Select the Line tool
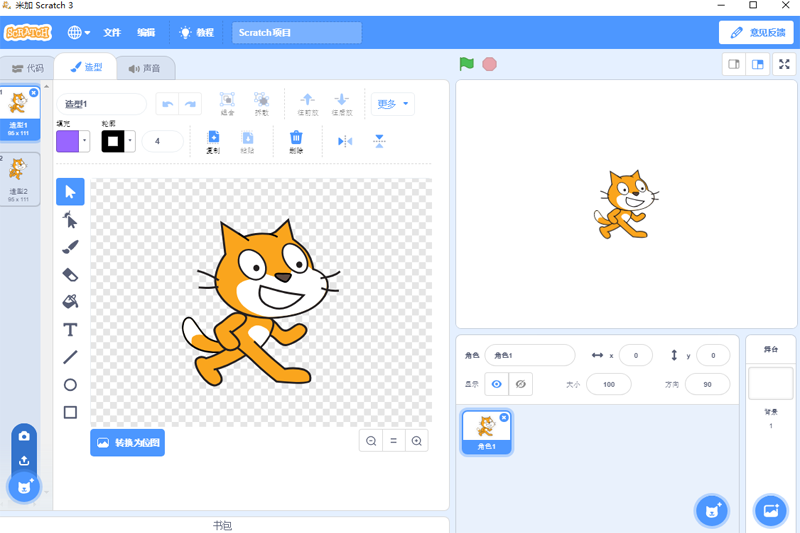 (70, 357)
